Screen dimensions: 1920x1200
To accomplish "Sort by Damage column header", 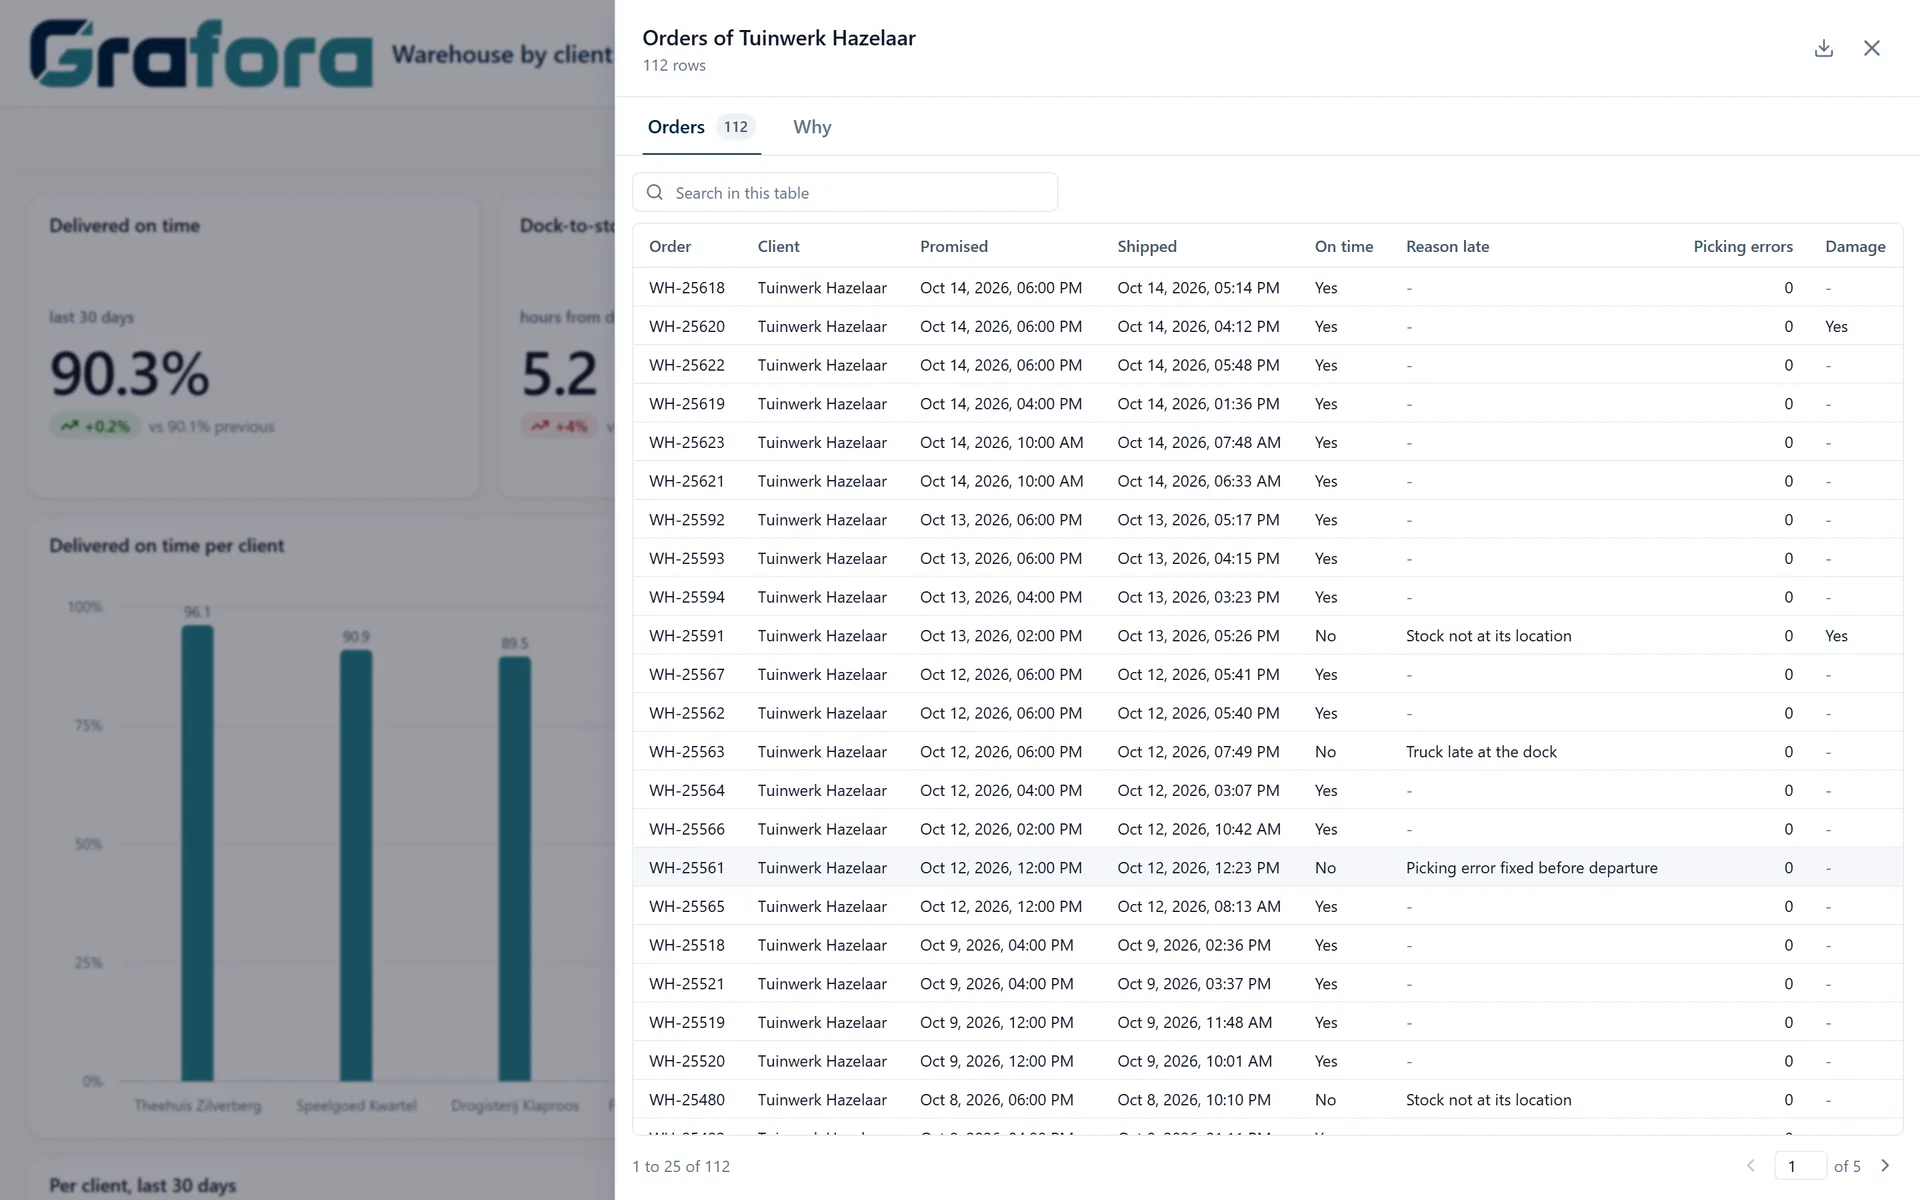I will pyautogui.click(x=1855, y=246).
